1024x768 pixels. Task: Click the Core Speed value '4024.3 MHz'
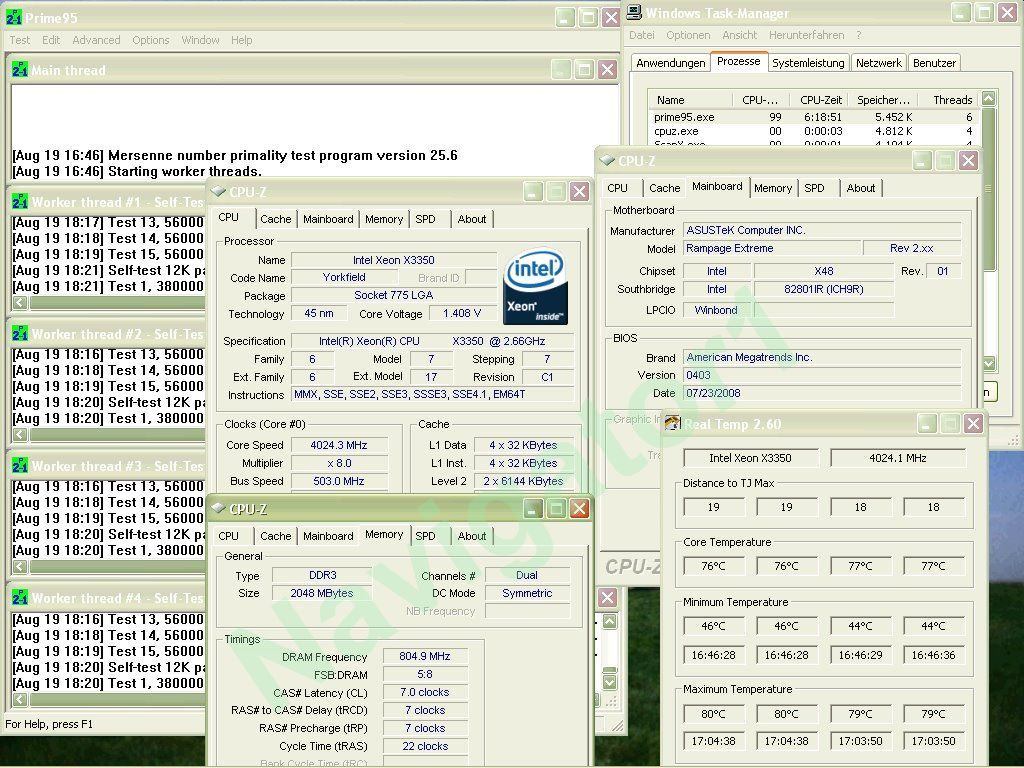(339, 445)
